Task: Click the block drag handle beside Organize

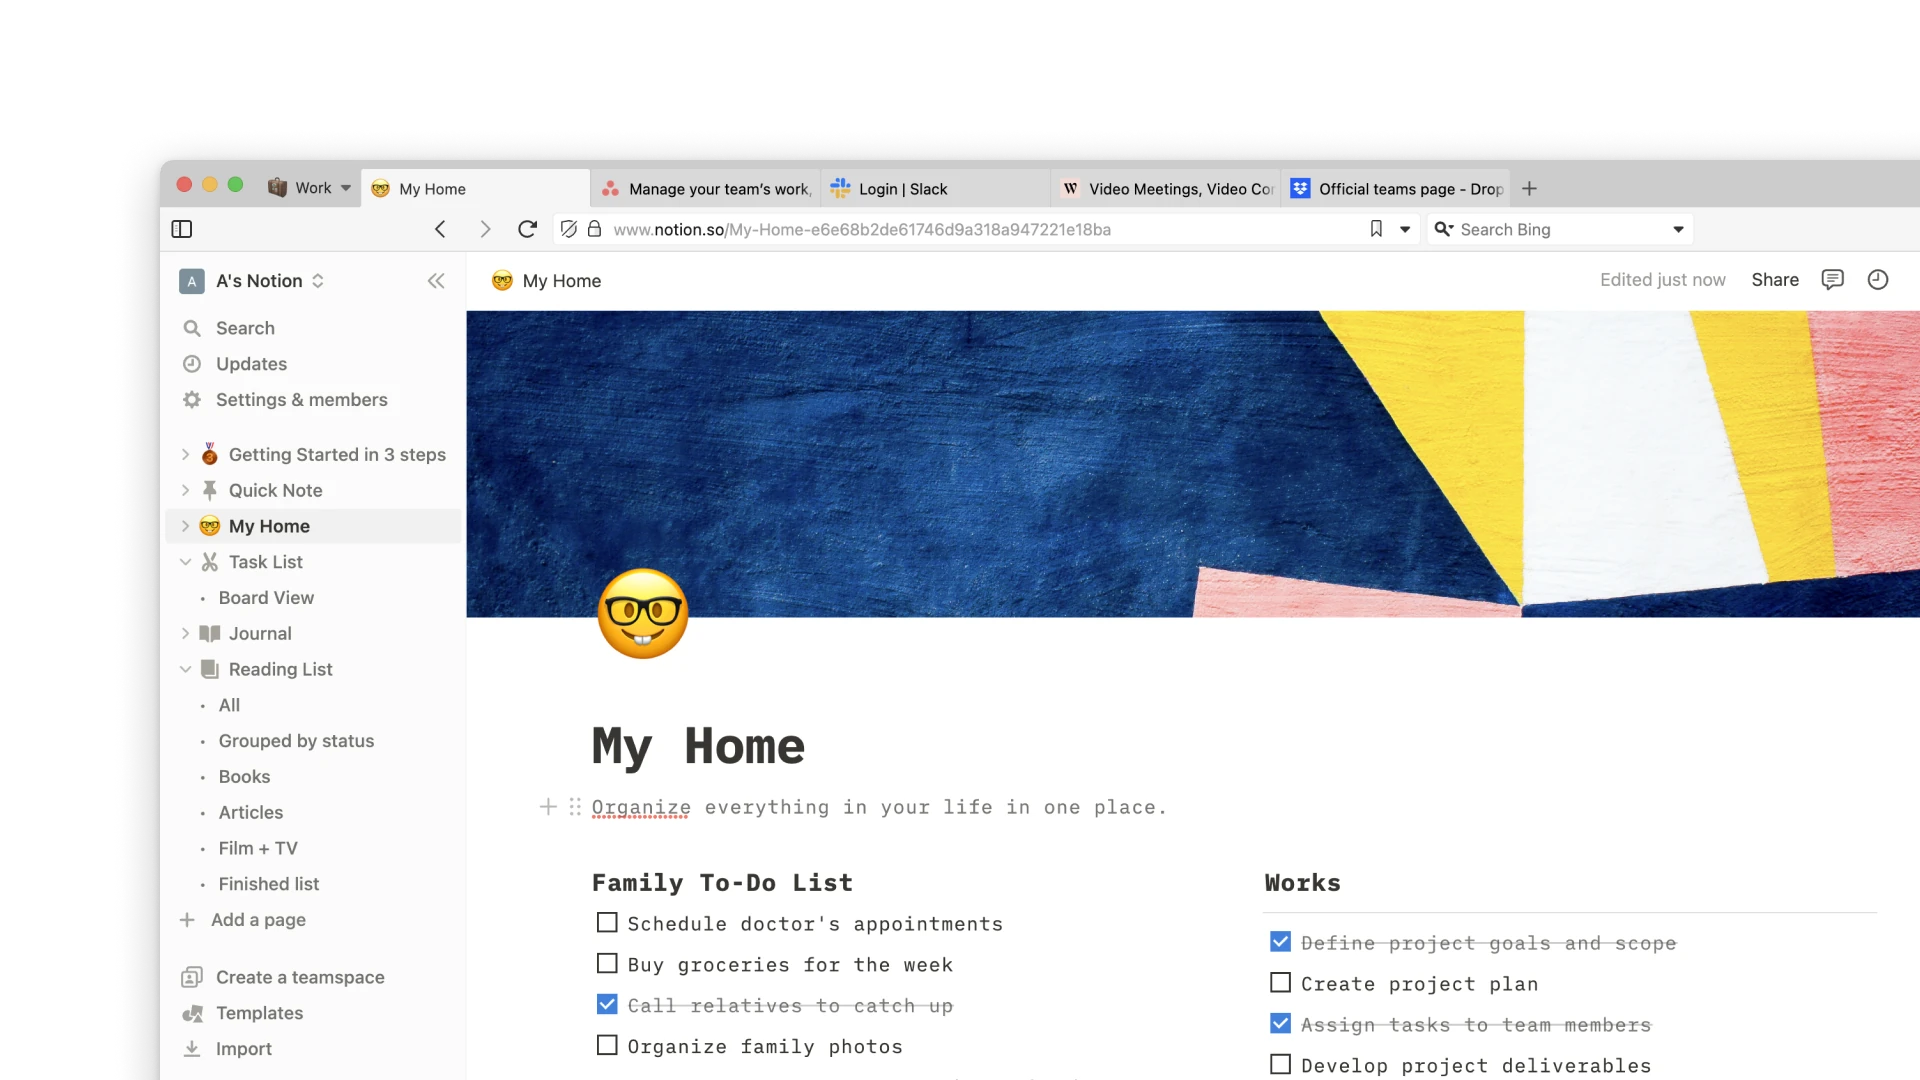Action: pos(575,807)
